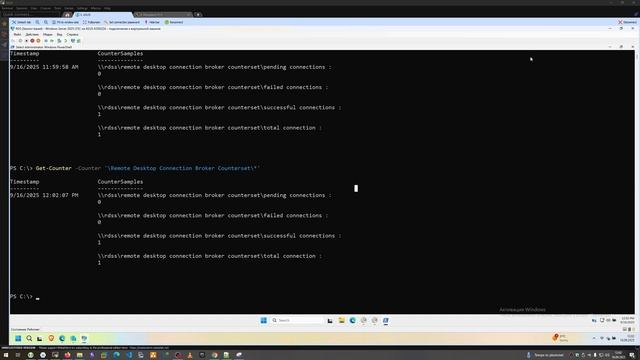
Task: Open a new tab with plus button
Action: point(198,15)
